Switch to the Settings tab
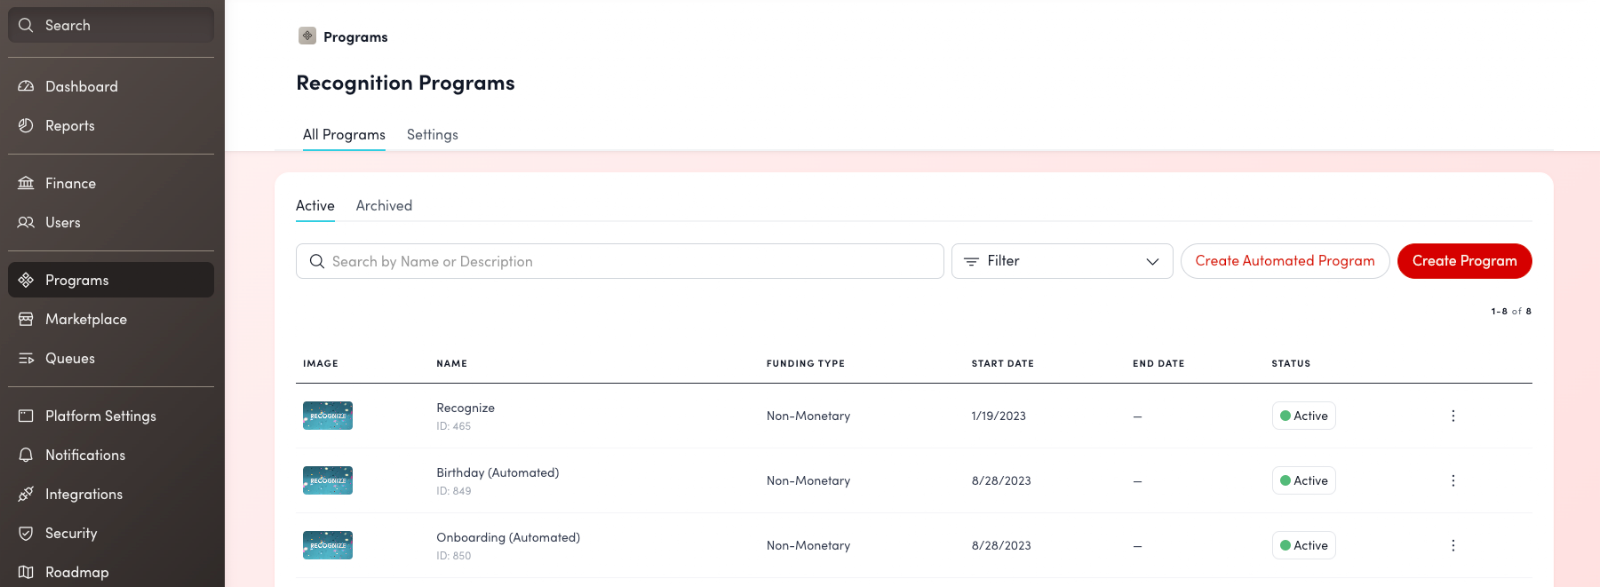 point(432,135)
